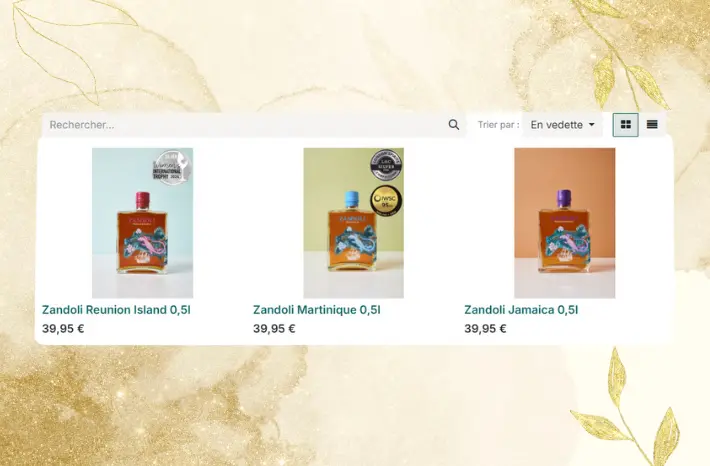Viewport: 710px width, 466px height.
Task: Click the 39,95 € price under Reunion Island
Action: click(63, 328)
